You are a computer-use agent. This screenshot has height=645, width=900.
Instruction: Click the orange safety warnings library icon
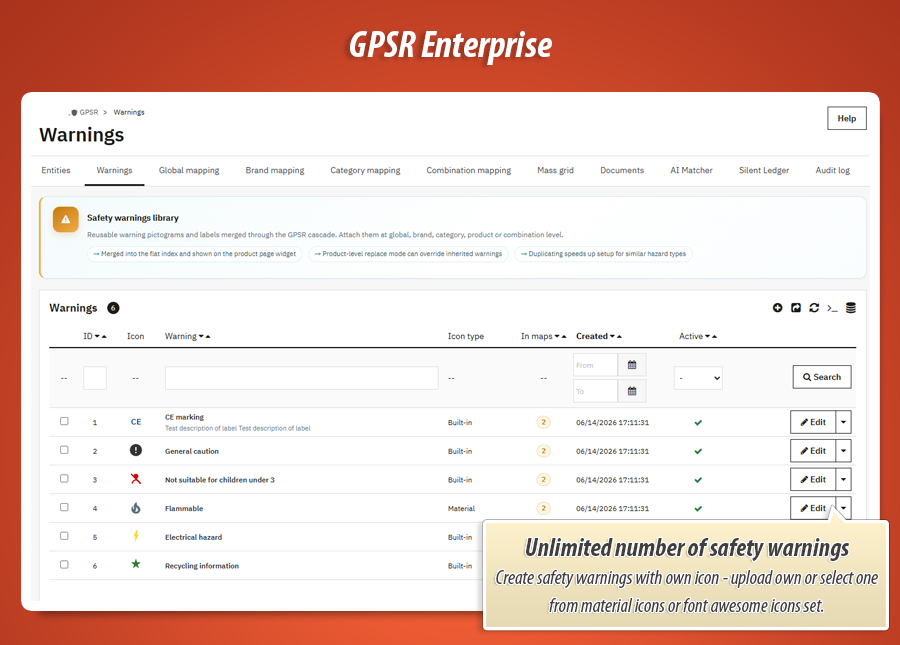click(x=65, y=219)
